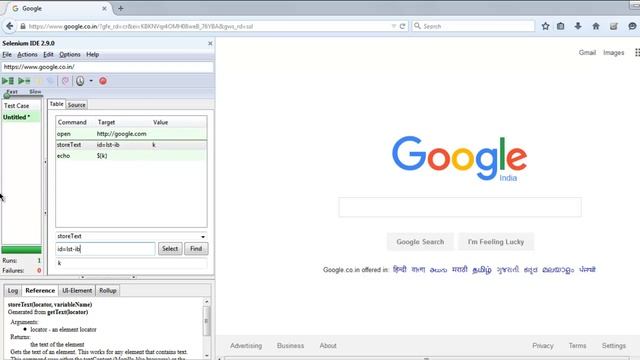This screenshot has width=640, height=360.
Task: Click the Google logo
Action: (460, 158)
